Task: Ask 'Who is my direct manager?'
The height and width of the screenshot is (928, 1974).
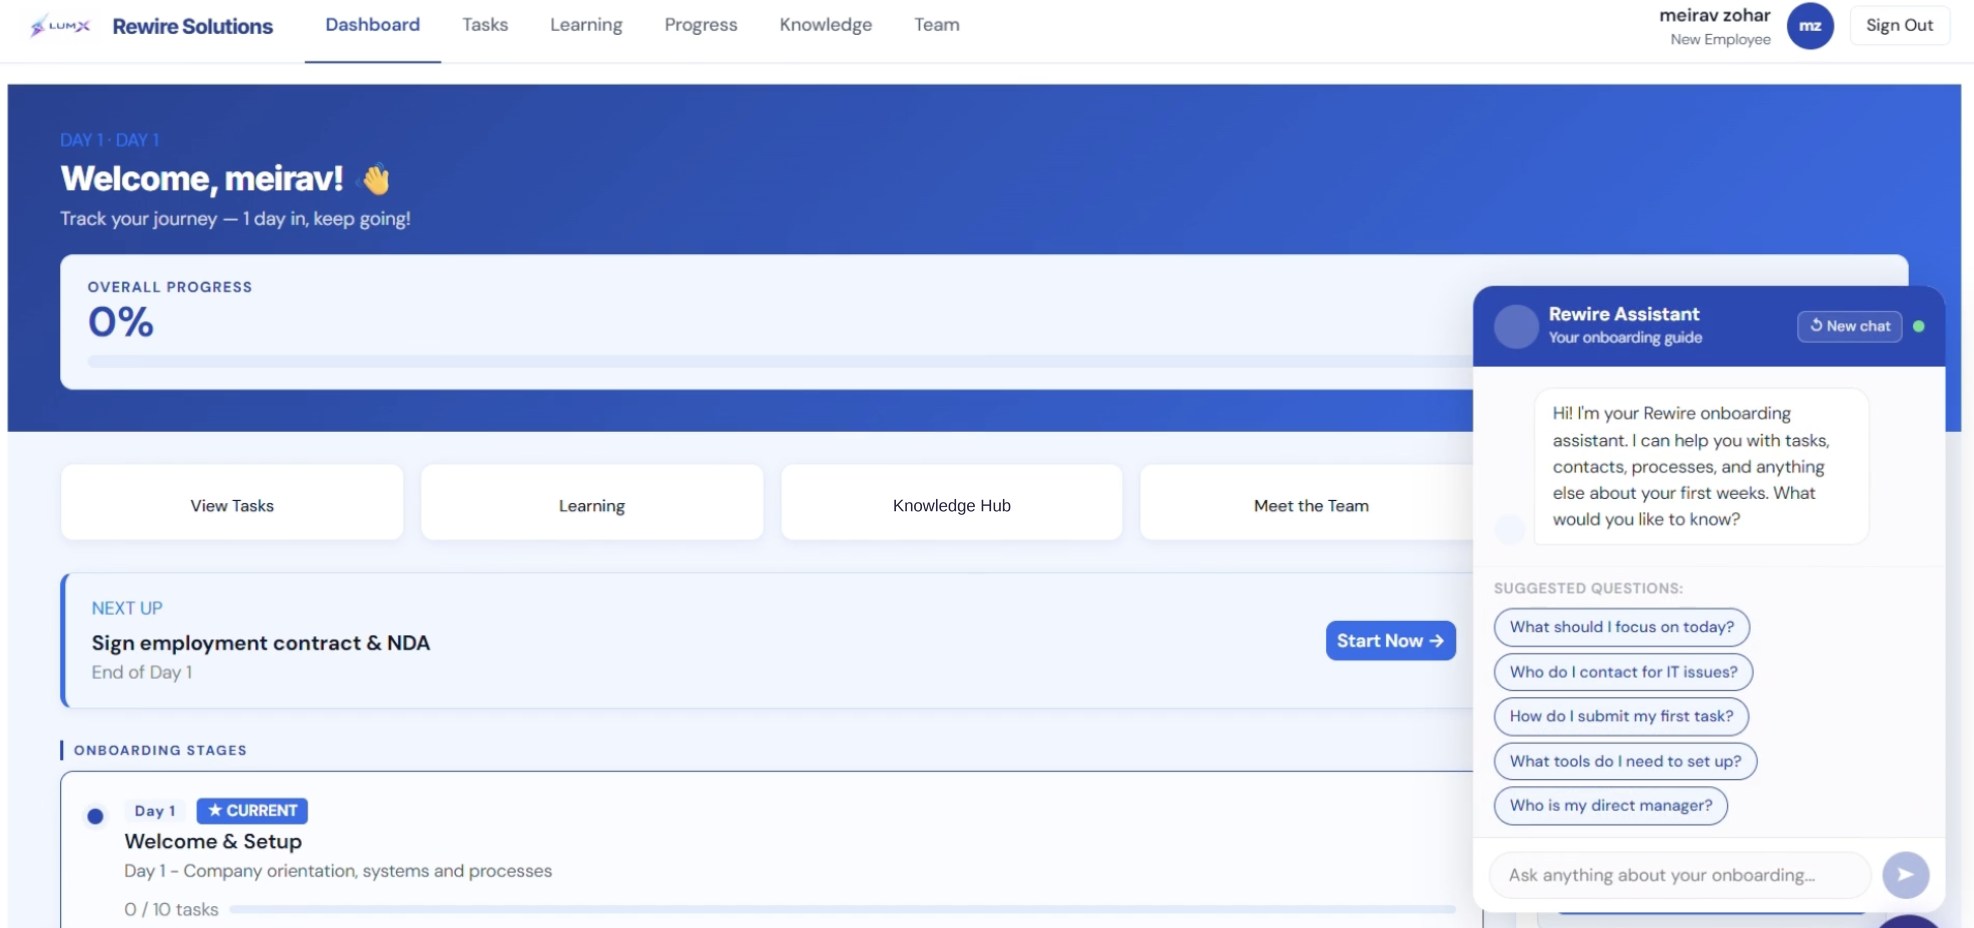Action: pos(1611,806)
